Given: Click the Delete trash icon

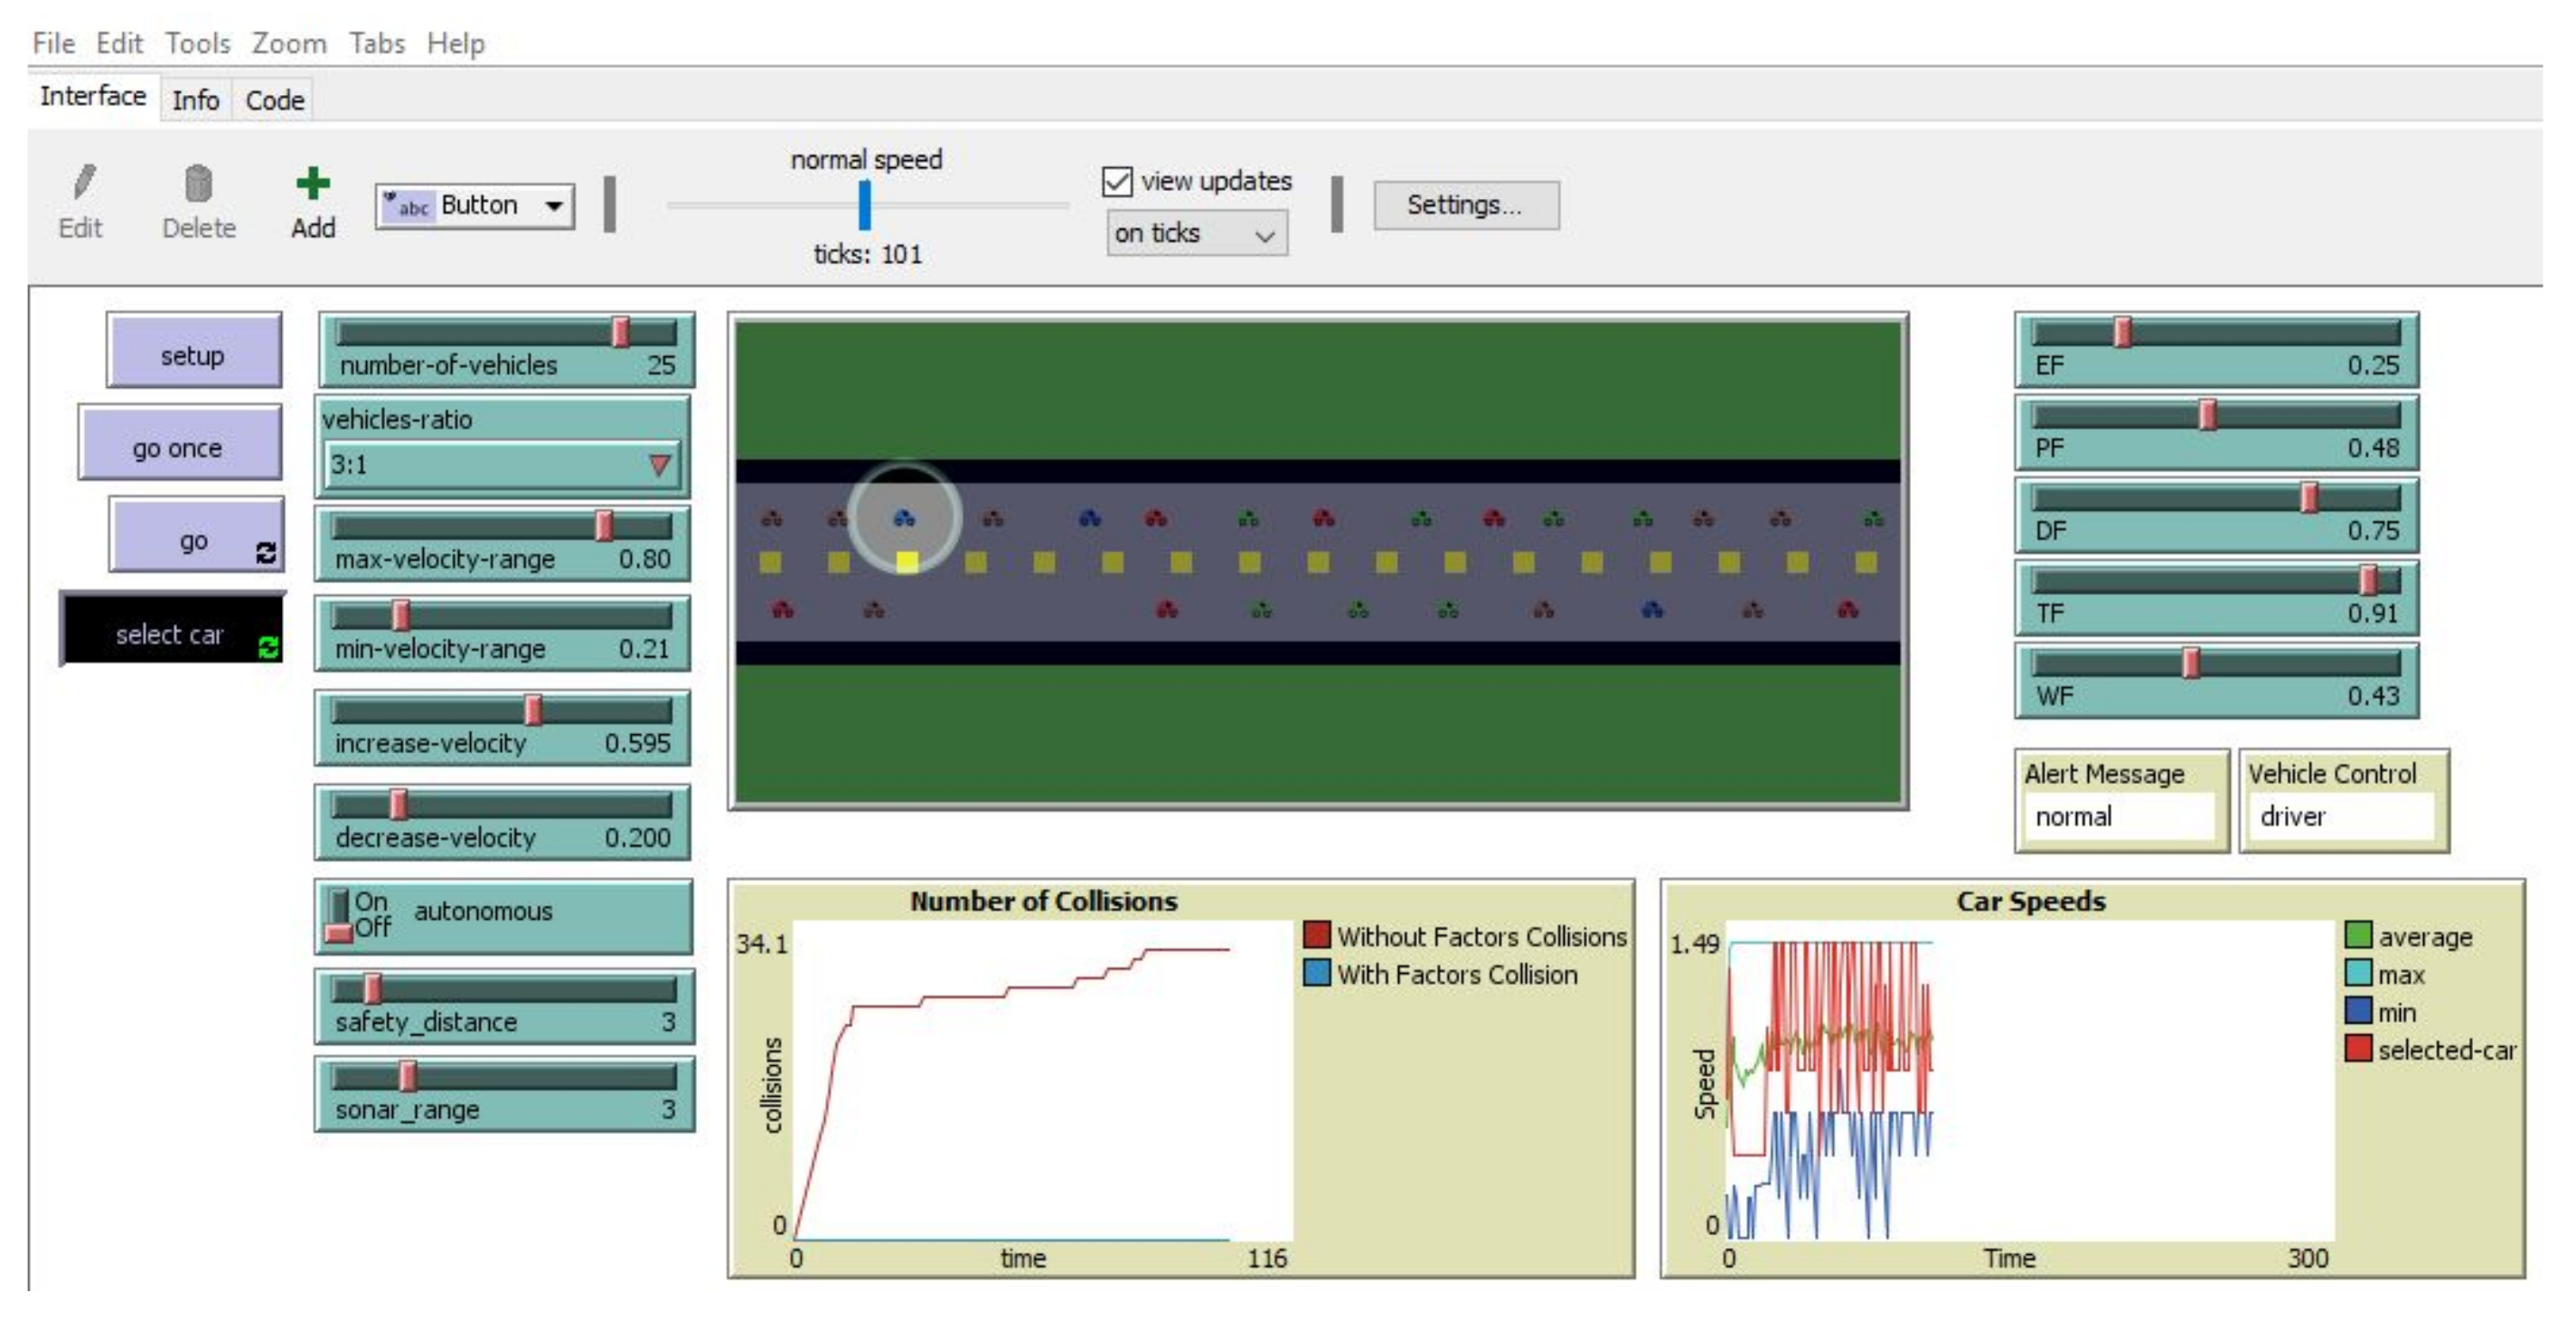Looking at the screenshot, I should [x=198, y=184].
